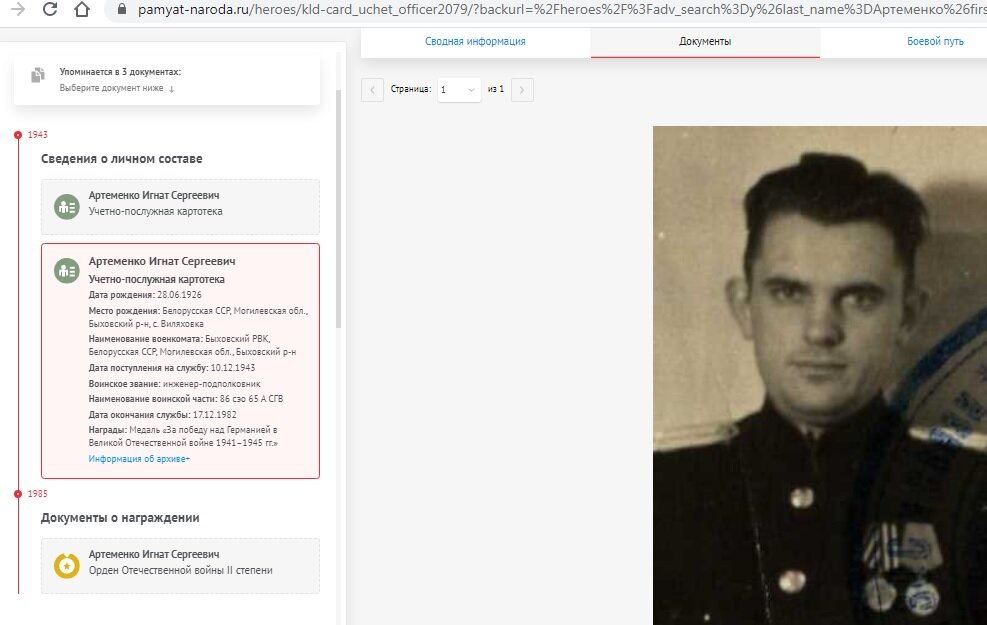Go to the next document page arrow
987x625 pixels.
coord(522,90)
